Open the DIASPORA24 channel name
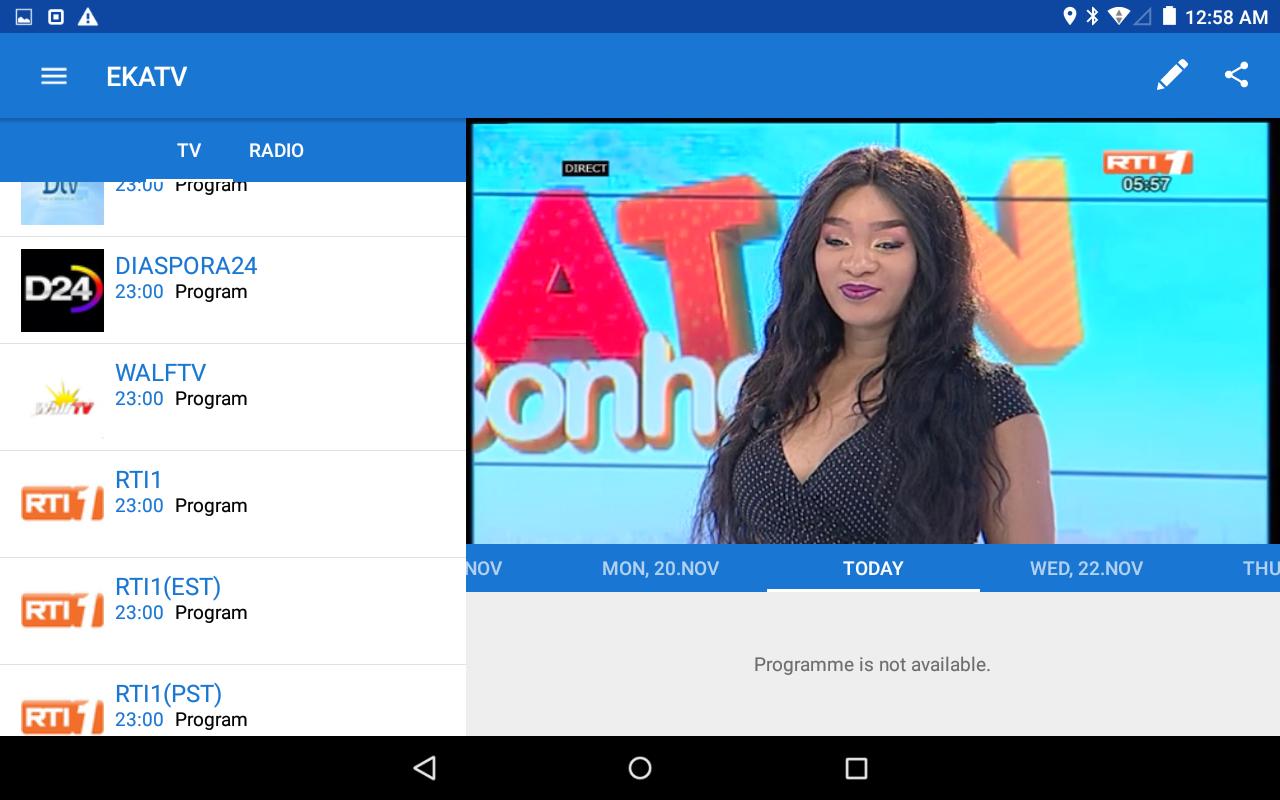Image resolution: width=1280 pixels, height=800 pixels. coord(186,266)
